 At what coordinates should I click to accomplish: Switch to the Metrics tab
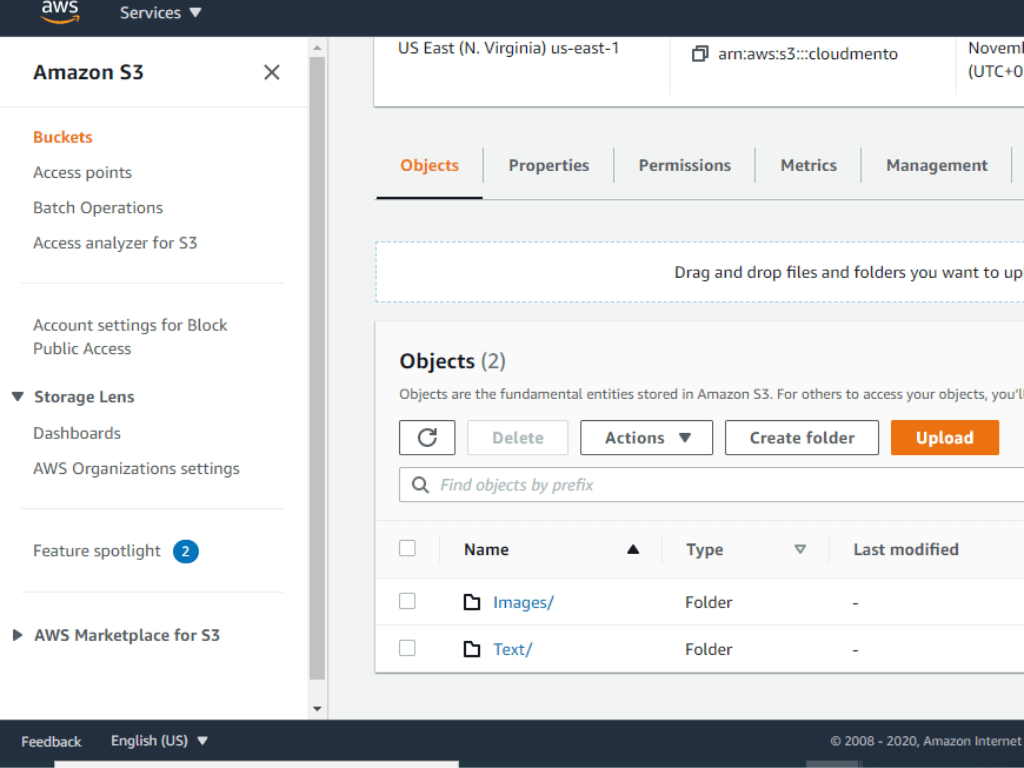808,165
